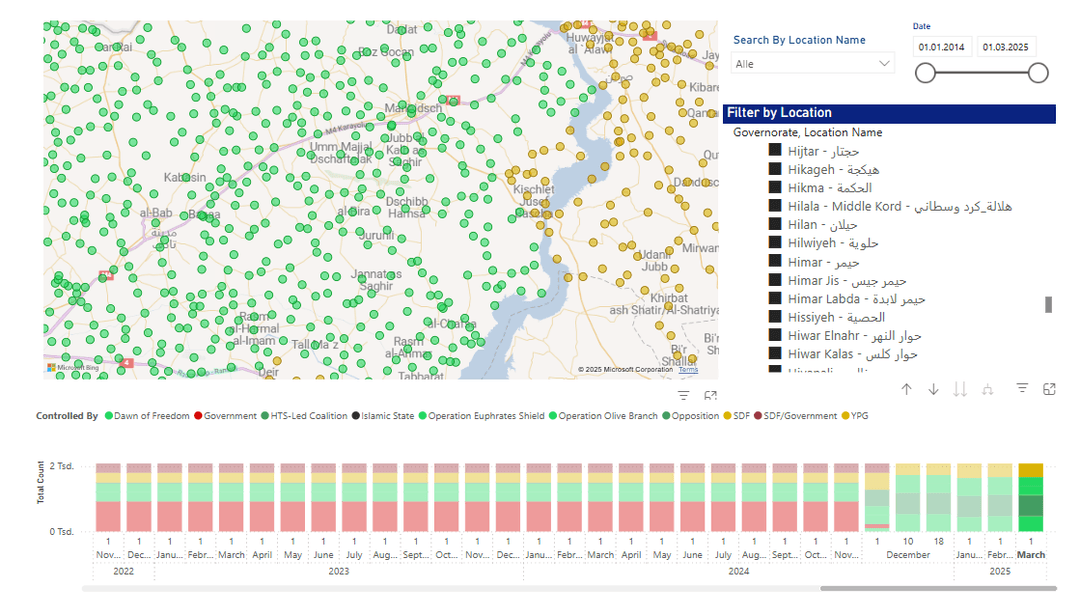Tick the Himar Labda checkbox
This screenshot has width=1080, height=593.
click(774, 299)
